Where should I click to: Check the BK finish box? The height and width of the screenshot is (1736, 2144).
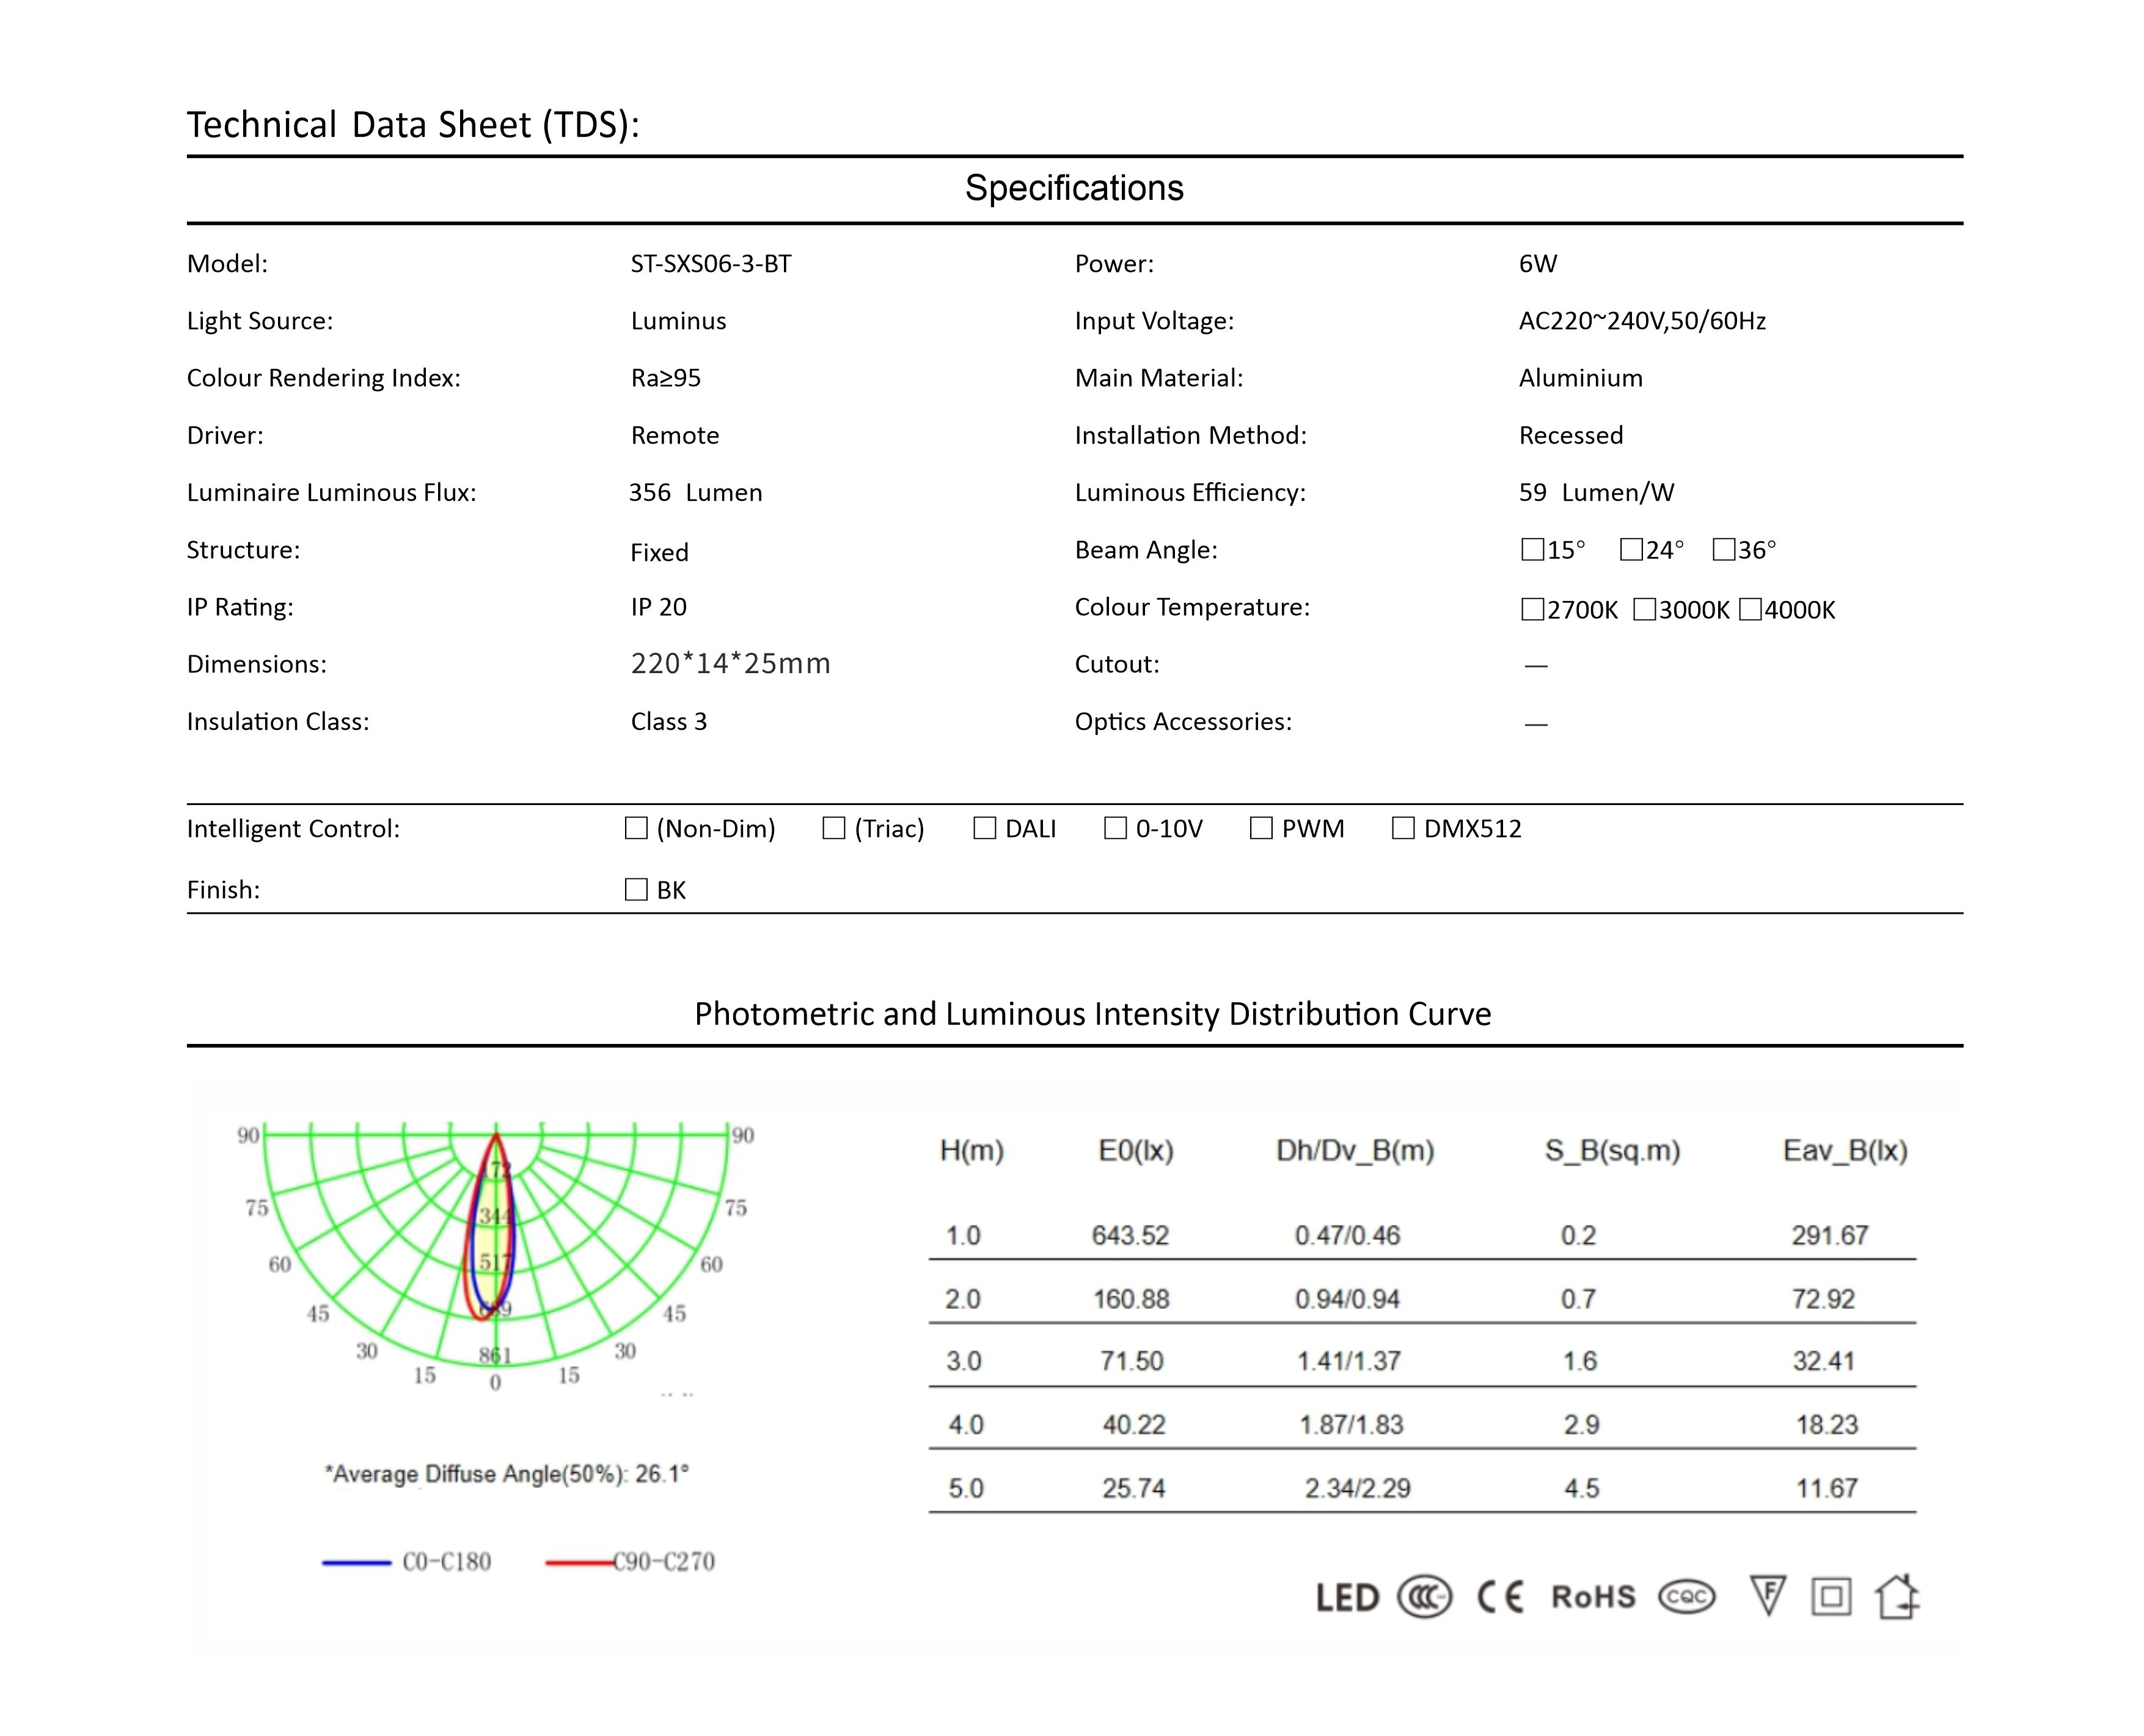pyautogui.click(x=636, y=890)
